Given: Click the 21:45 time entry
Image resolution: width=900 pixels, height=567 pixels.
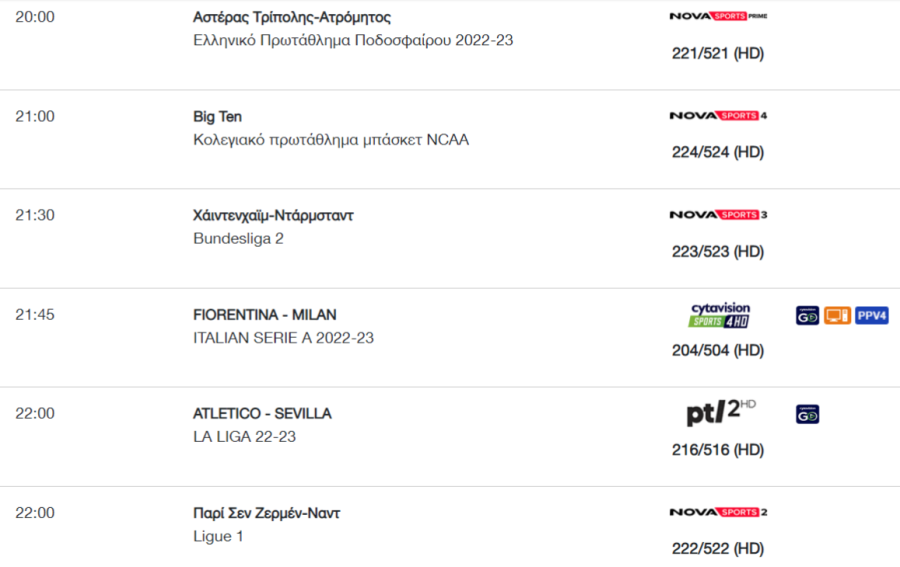Looking at the screenshot, I should tap(35, 314).
